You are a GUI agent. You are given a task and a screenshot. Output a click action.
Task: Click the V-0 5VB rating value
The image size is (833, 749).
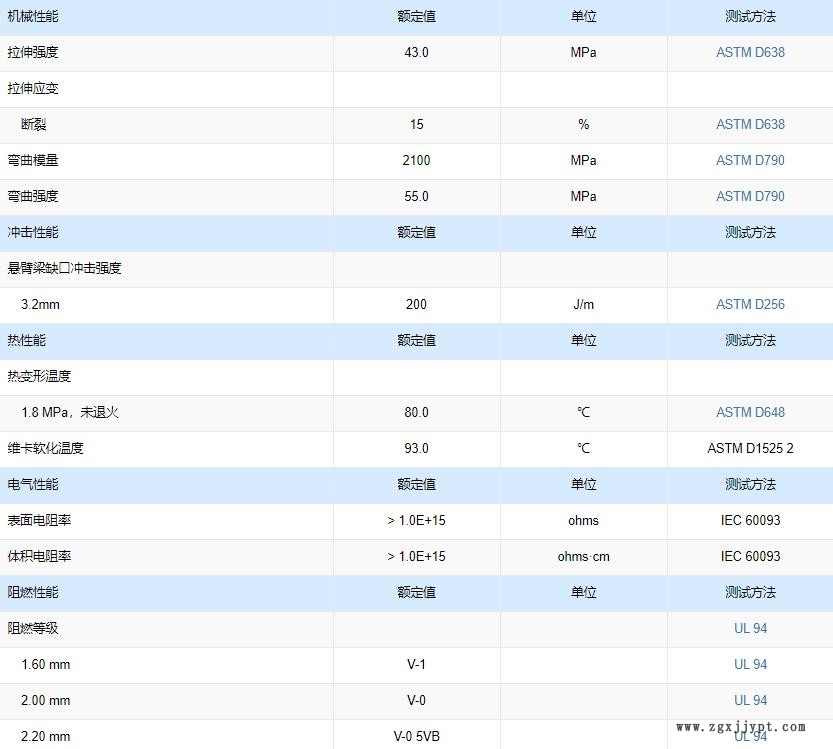point(416,736)
